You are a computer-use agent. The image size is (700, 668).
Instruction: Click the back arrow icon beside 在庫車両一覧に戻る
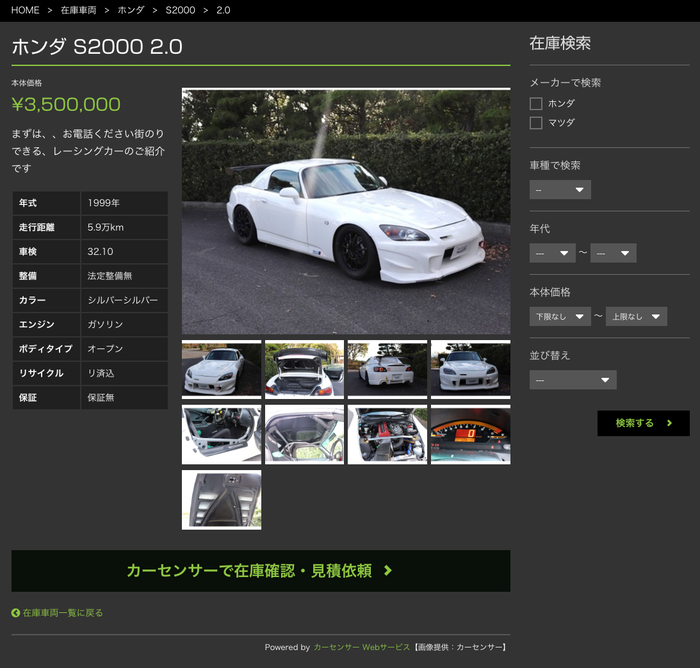click(16, 613)
